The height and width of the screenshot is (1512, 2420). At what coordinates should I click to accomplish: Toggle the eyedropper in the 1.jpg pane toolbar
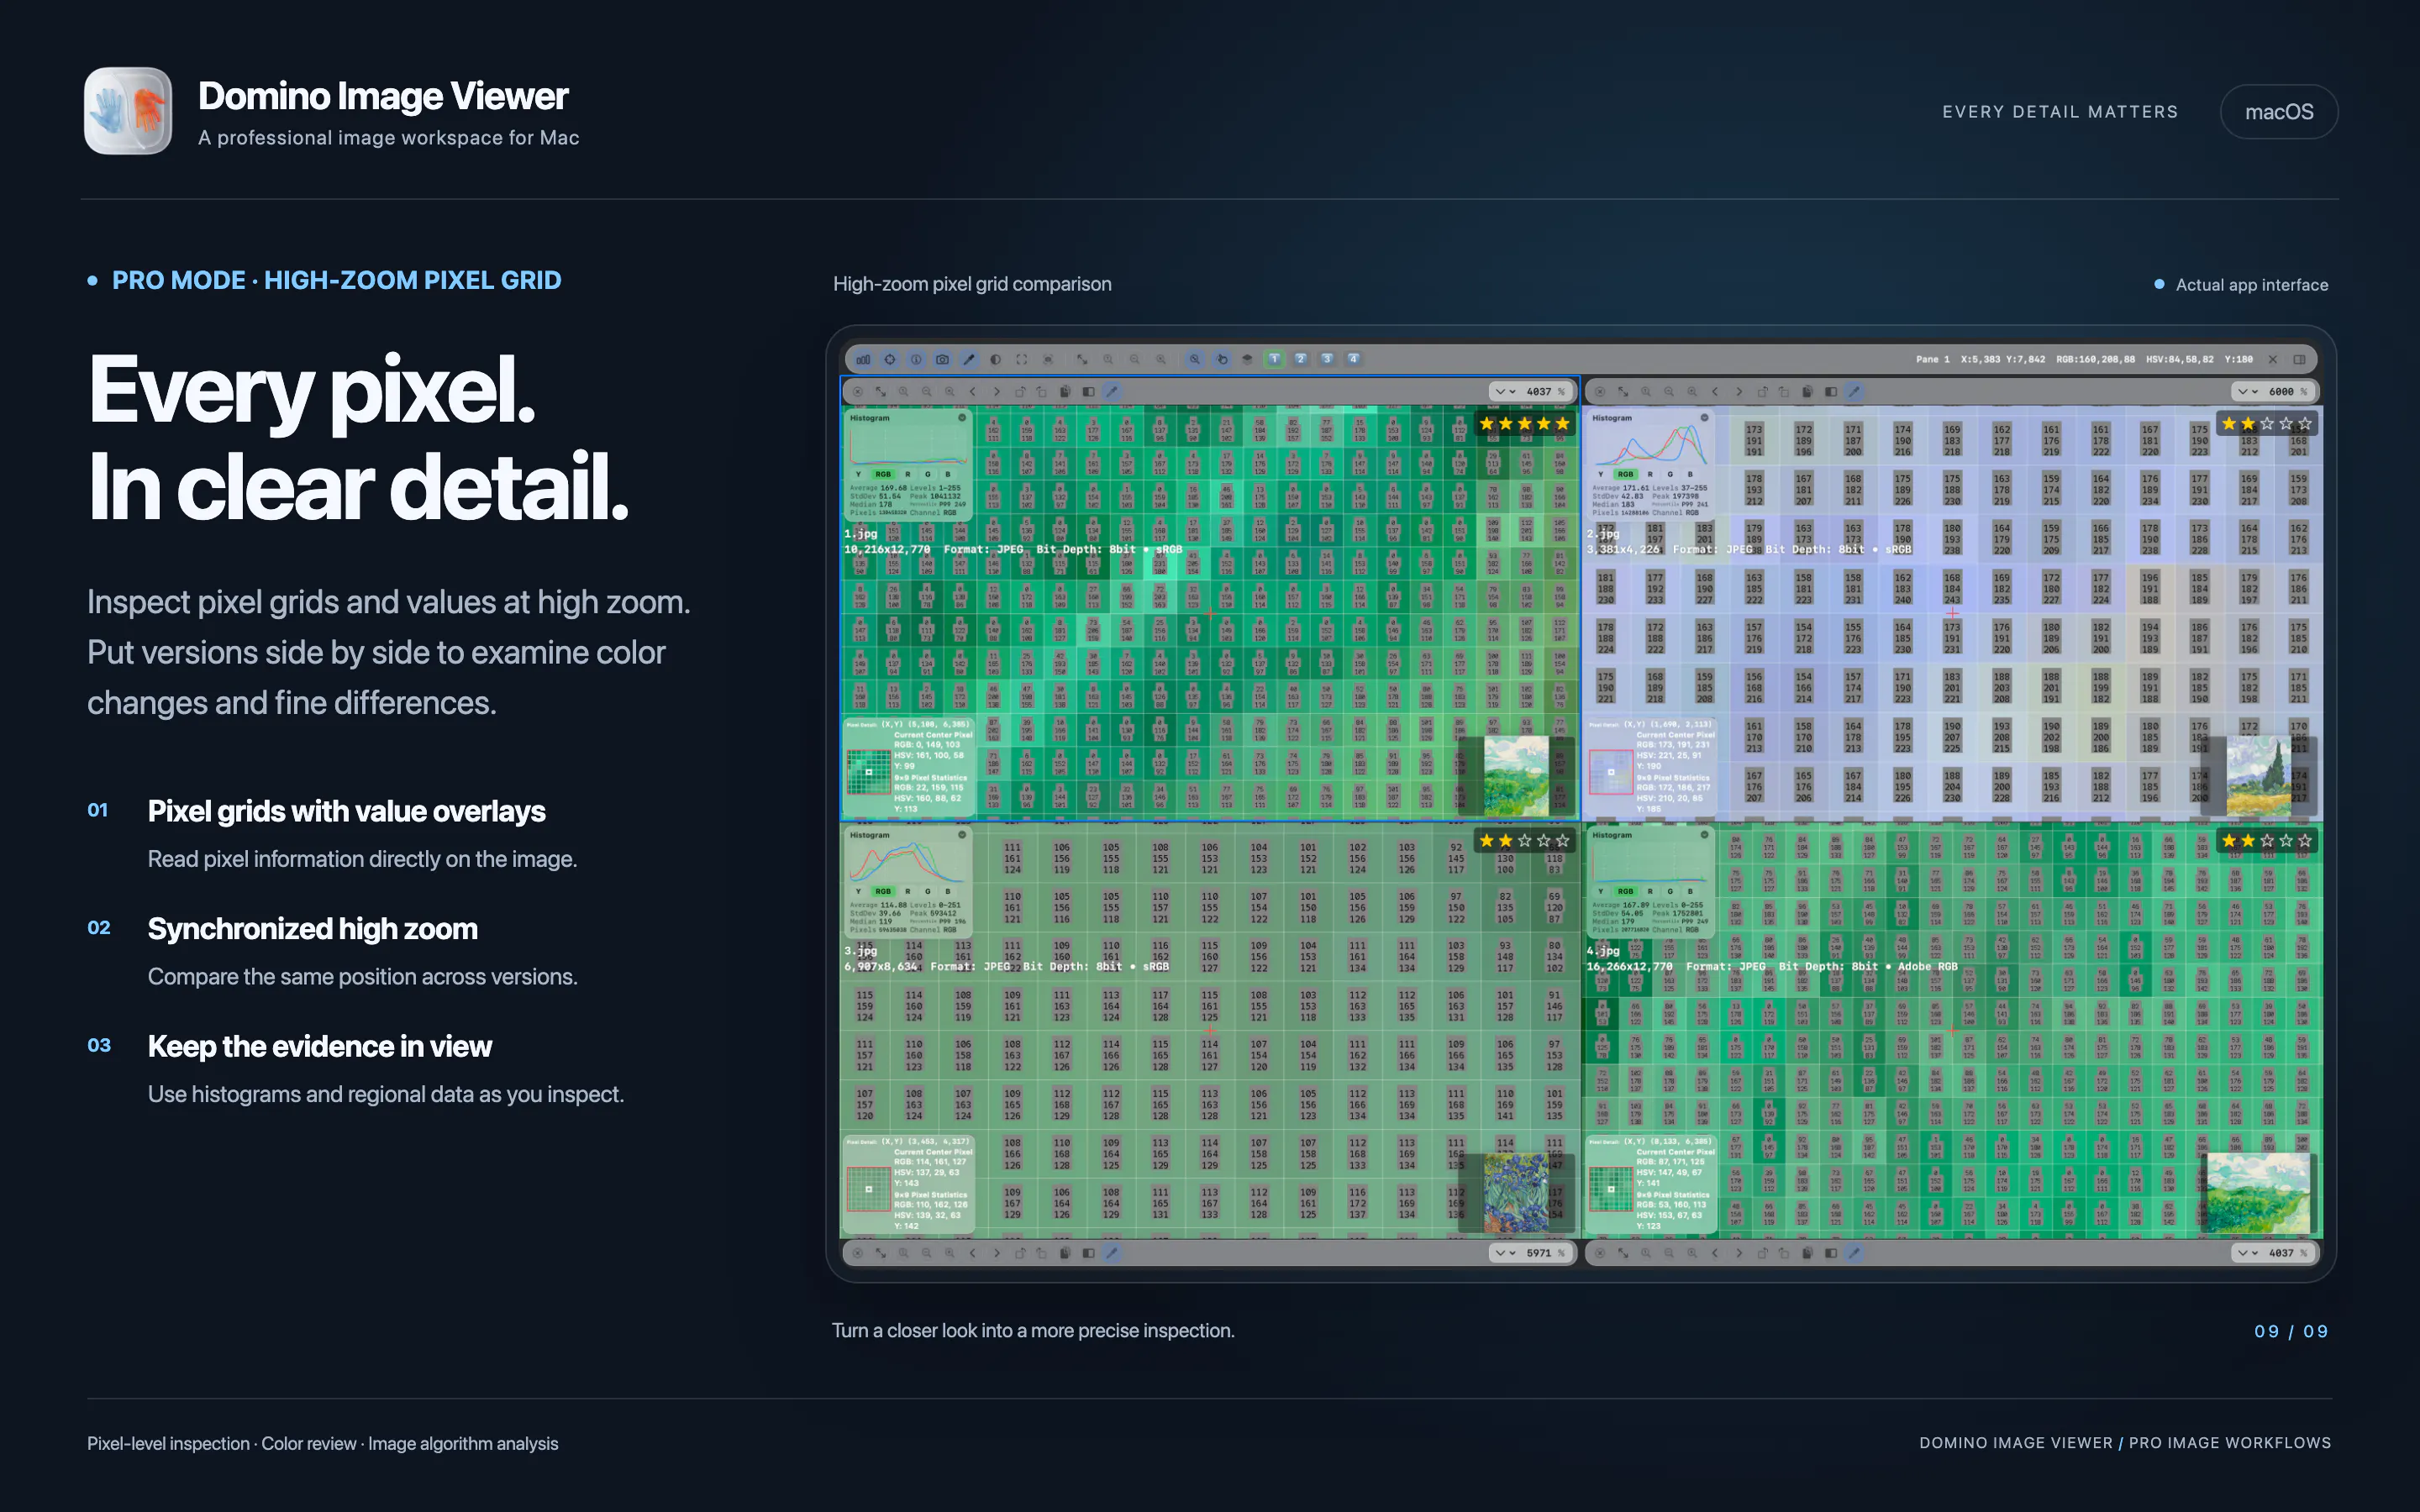(x=1112, y=392)
